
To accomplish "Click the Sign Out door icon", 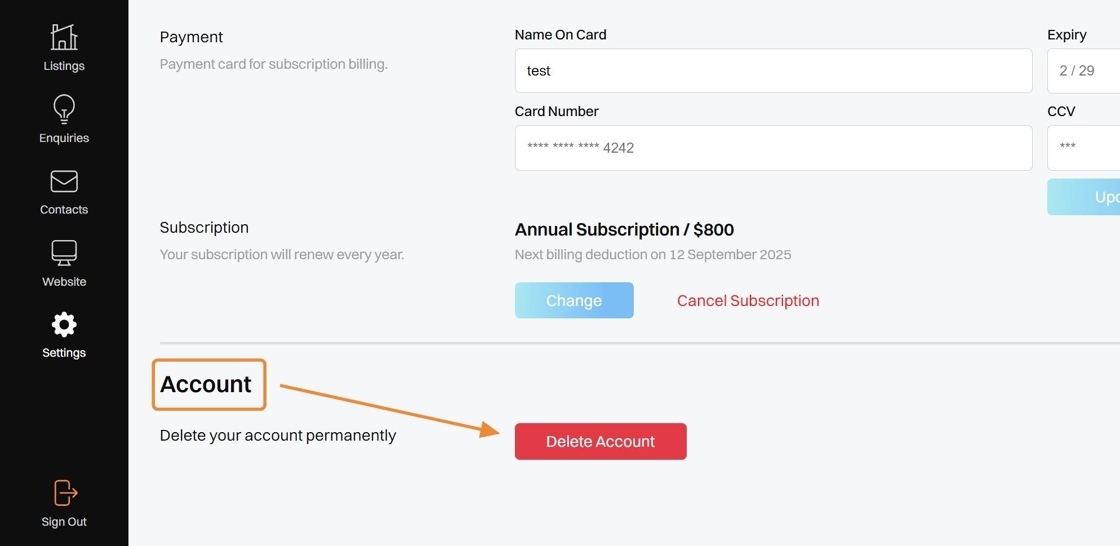I will click(64, 493).
